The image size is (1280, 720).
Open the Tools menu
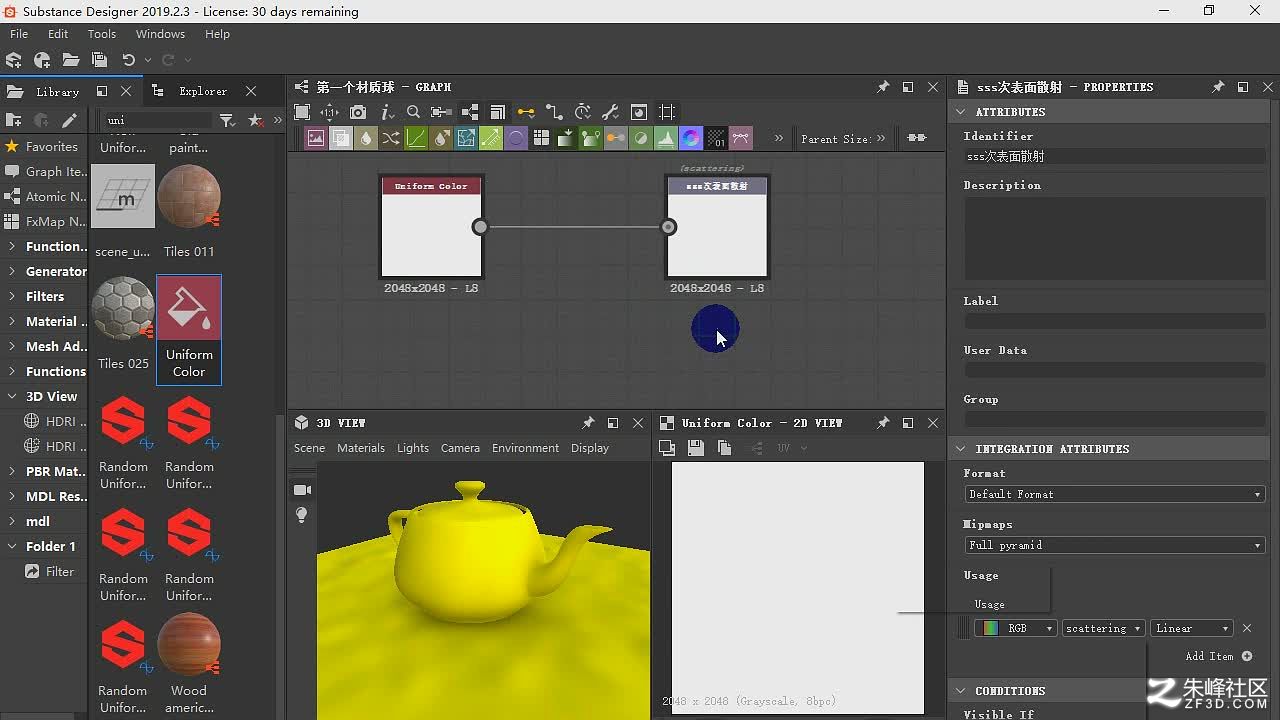102,34
